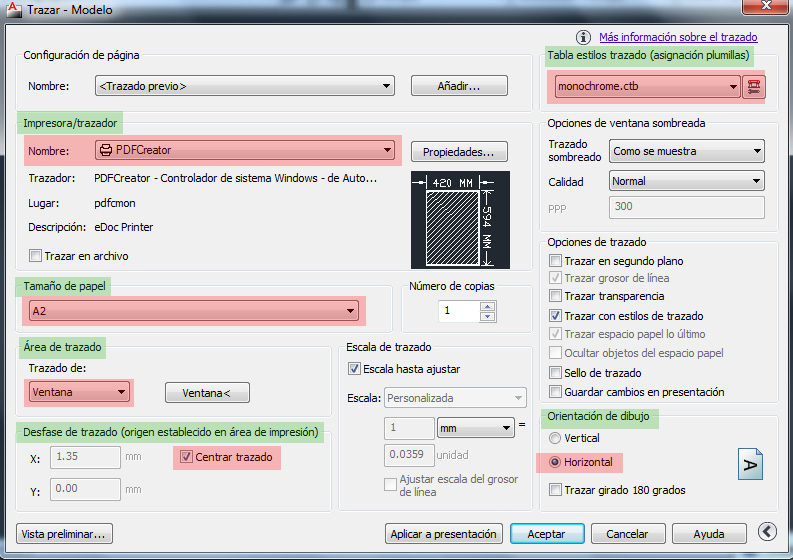Open the Calidad Normal dropdown
Image resolution: width=793 pixels, height=560 pixels.
[687, 181]
